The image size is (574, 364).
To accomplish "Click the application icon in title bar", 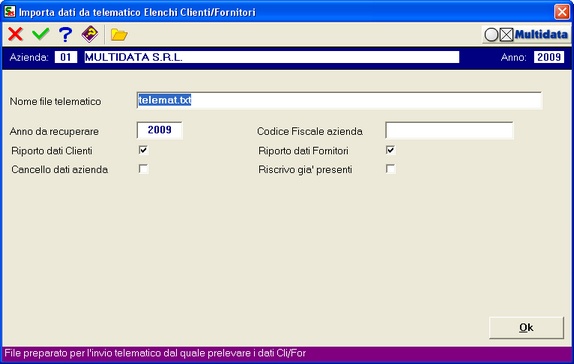I will tap(10, 12).
